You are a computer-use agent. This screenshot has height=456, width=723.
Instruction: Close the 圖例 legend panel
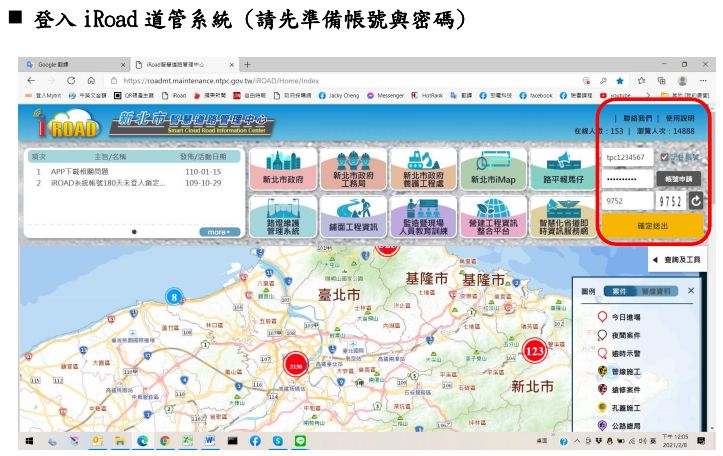691,290
